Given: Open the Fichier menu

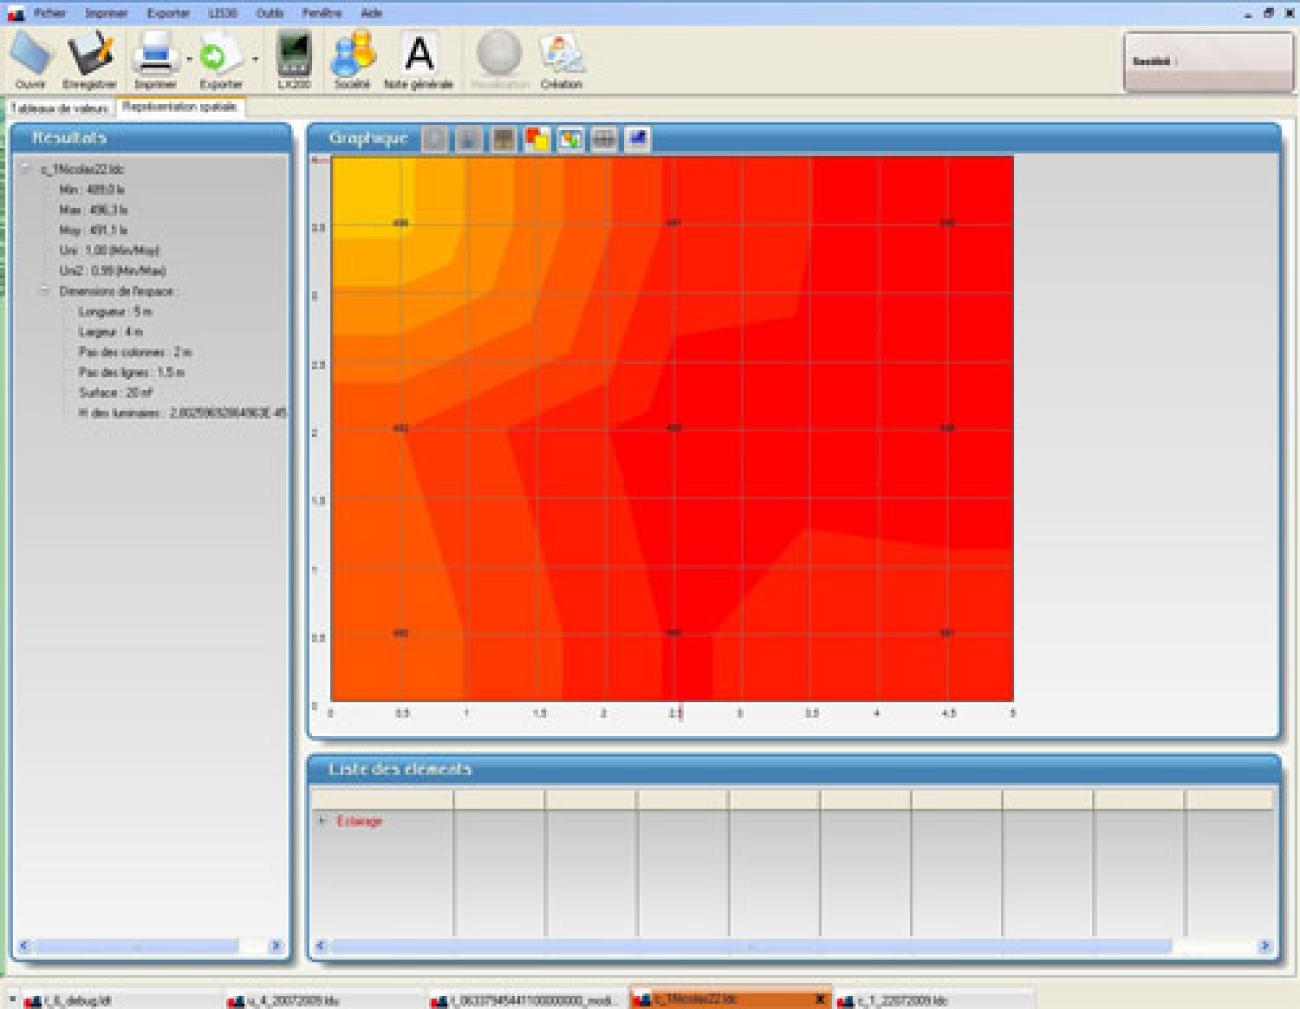Looking at the screenshot, I should [x=49, y=13].
